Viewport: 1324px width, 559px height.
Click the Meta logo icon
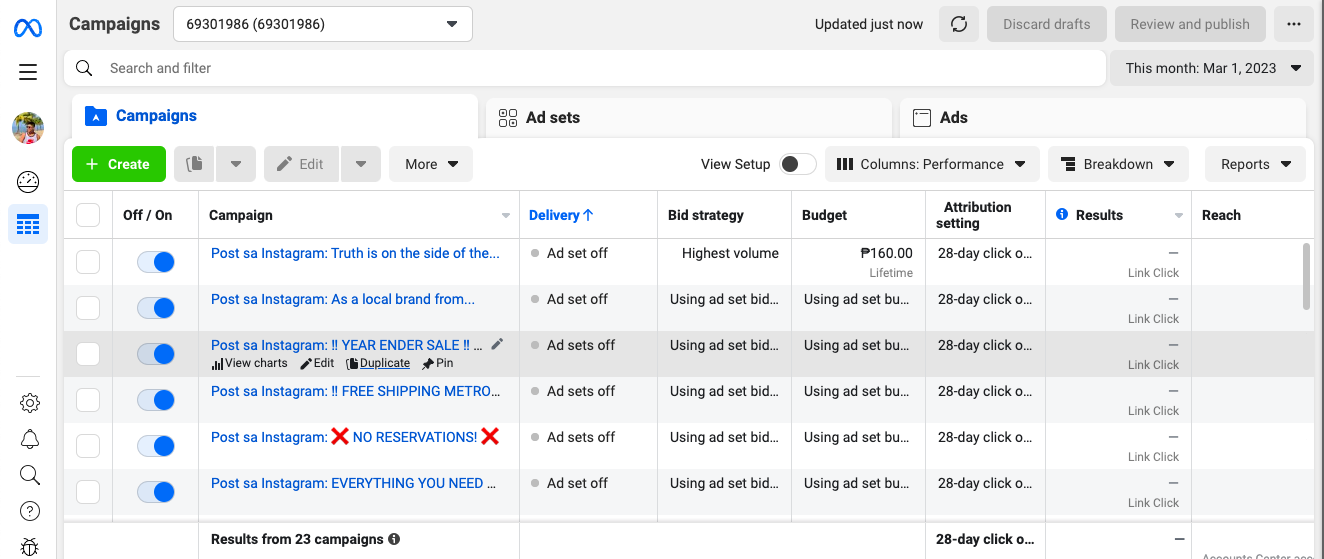tap(28, 27)
